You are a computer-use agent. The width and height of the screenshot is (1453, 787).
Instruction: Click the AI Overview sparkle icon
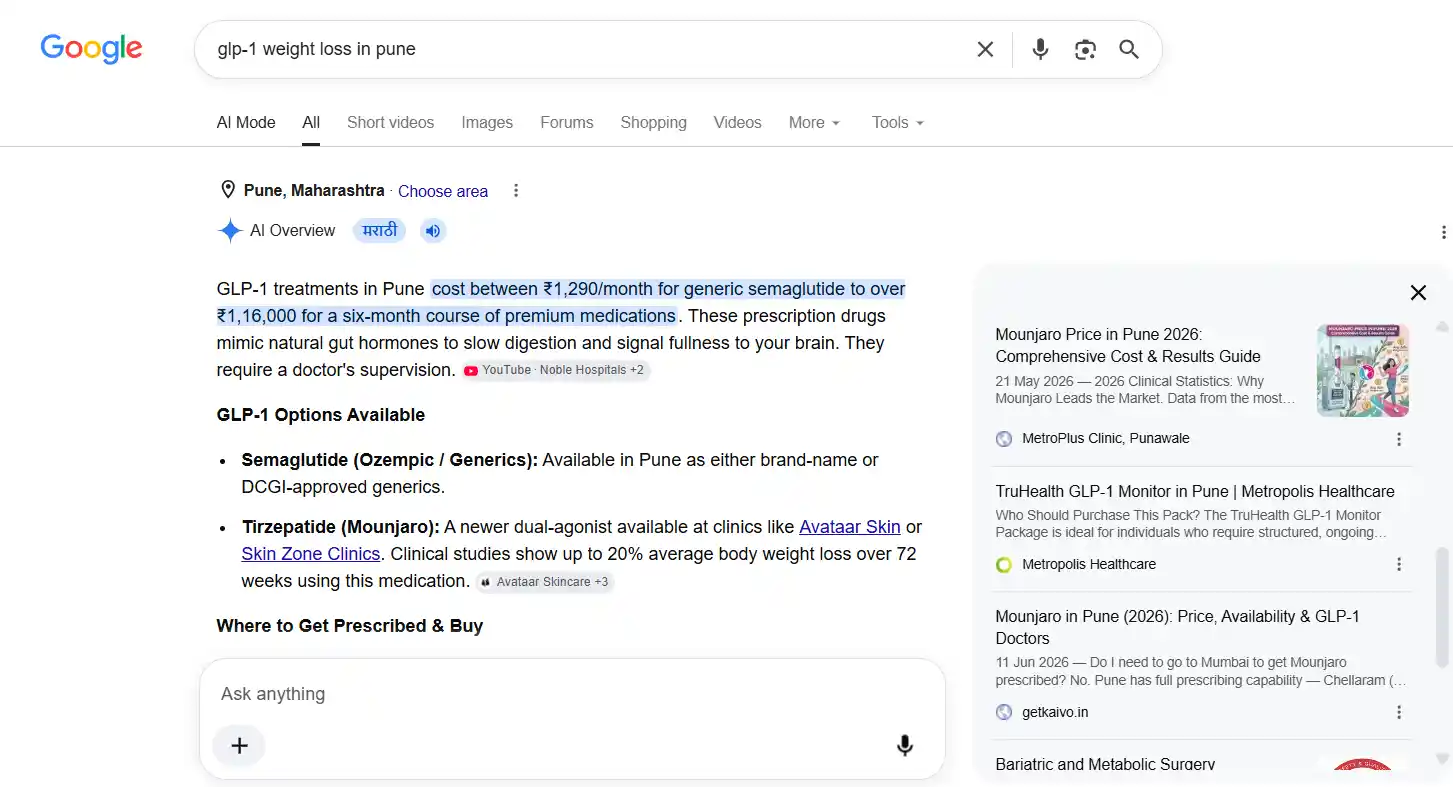coord(230,231)
